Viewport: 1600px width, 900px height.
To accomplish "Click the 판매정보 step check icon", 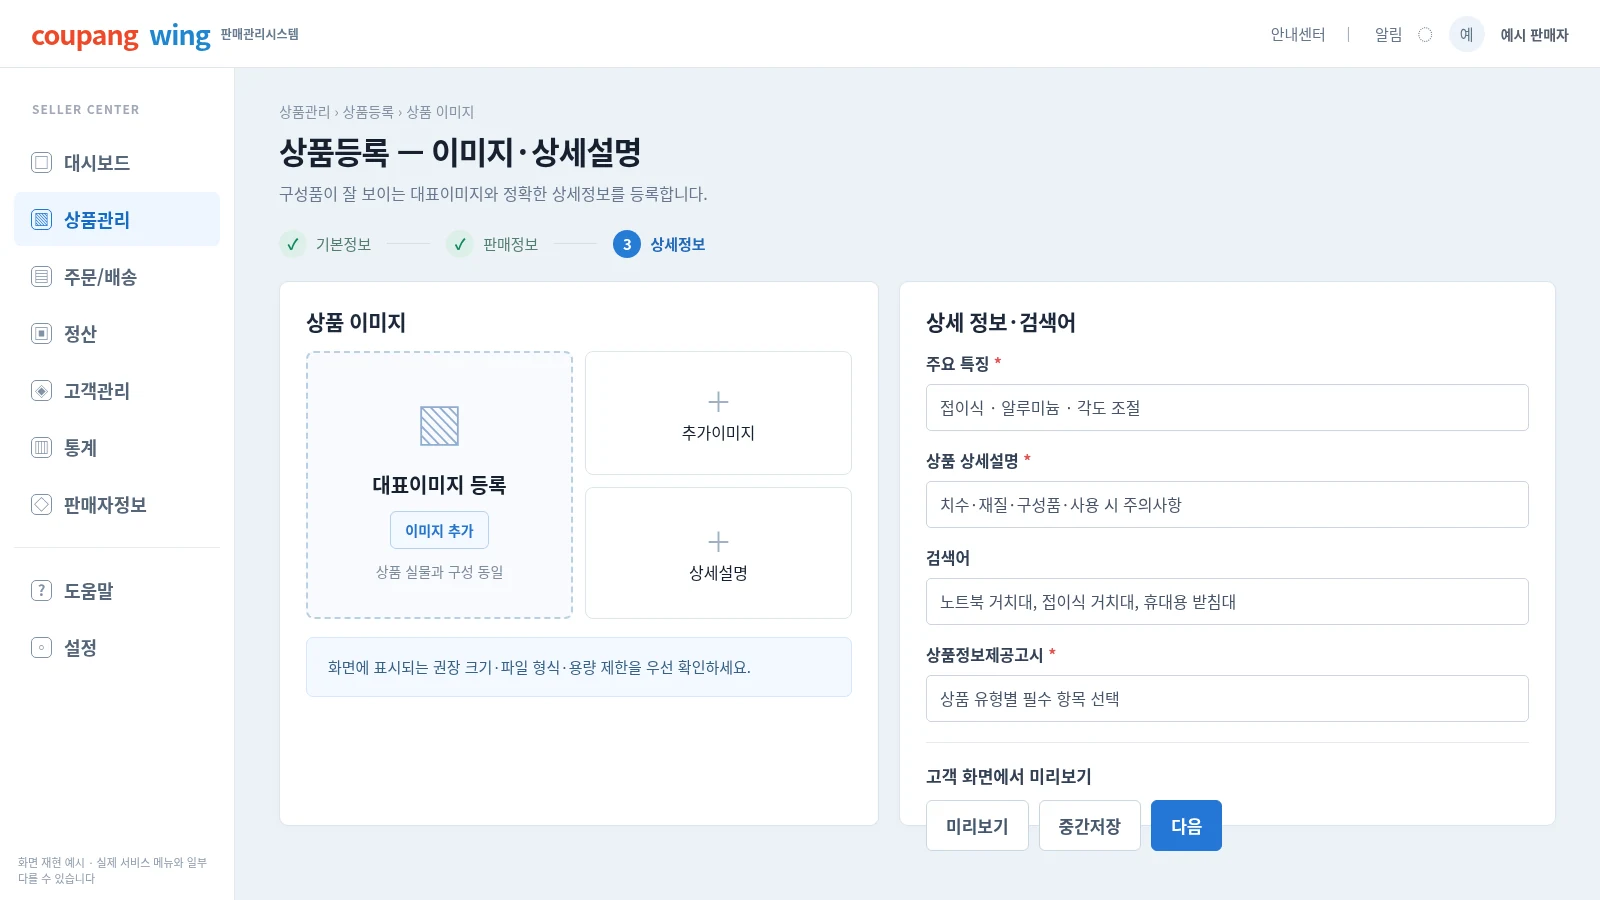I will tap(460, 244).
